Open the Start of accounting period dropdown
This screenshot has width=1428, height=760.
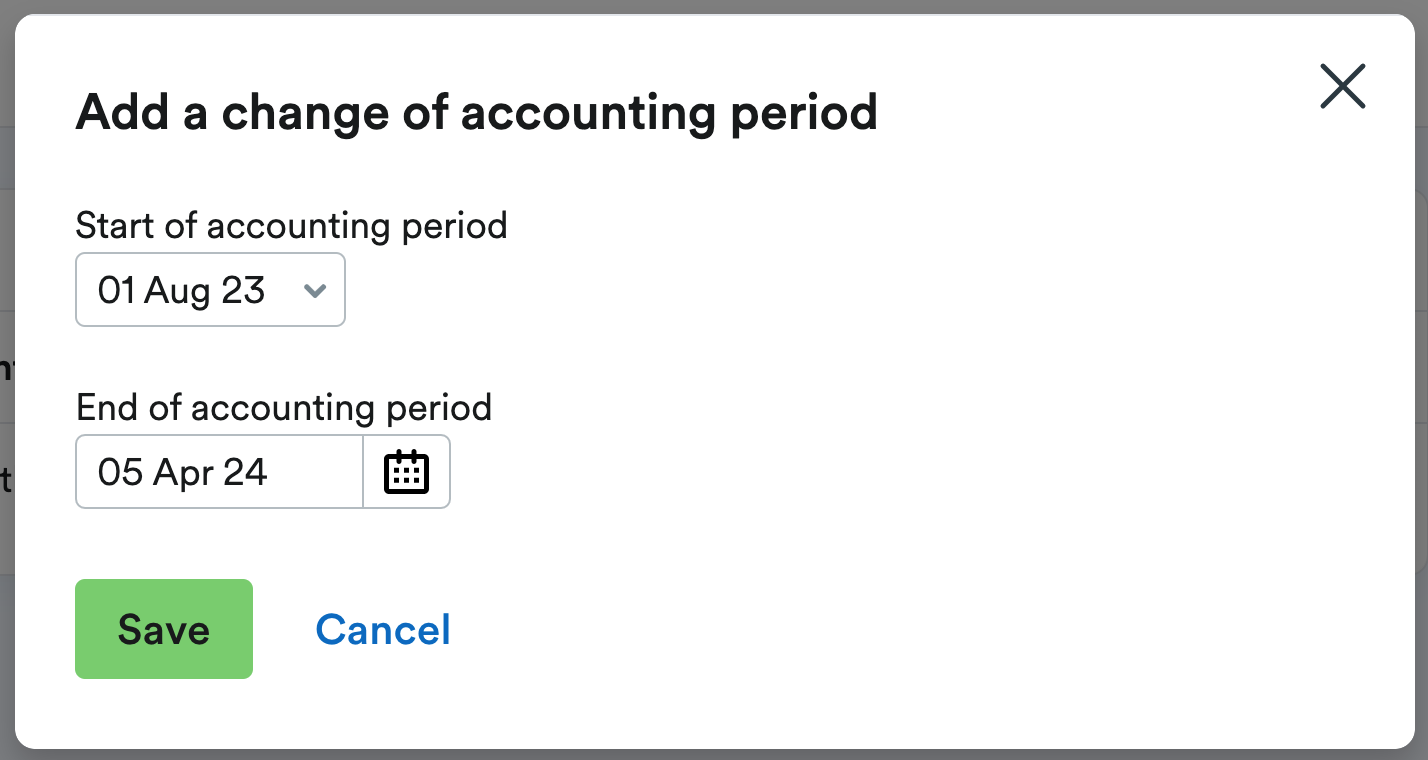pos(210,290)
